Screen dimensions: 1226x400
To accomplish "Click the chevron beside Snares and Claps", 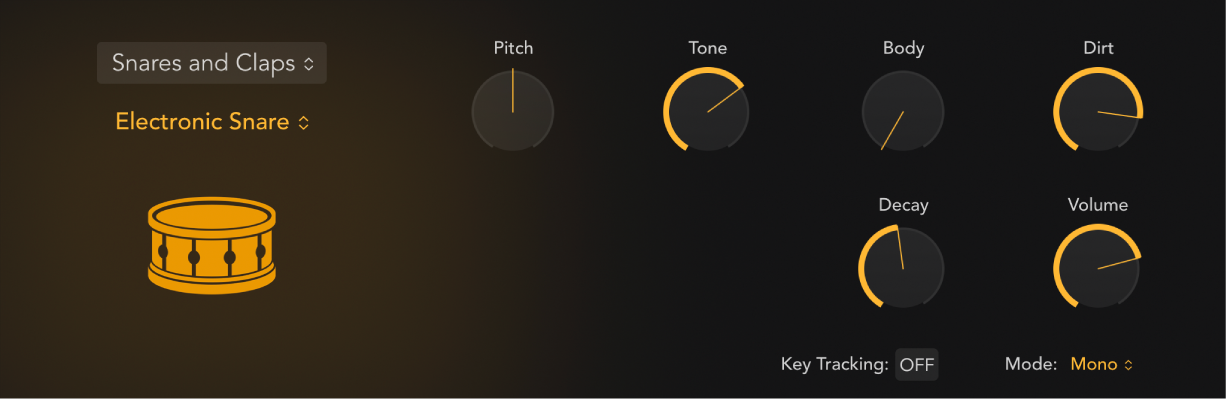I will [x=309, y=64].
